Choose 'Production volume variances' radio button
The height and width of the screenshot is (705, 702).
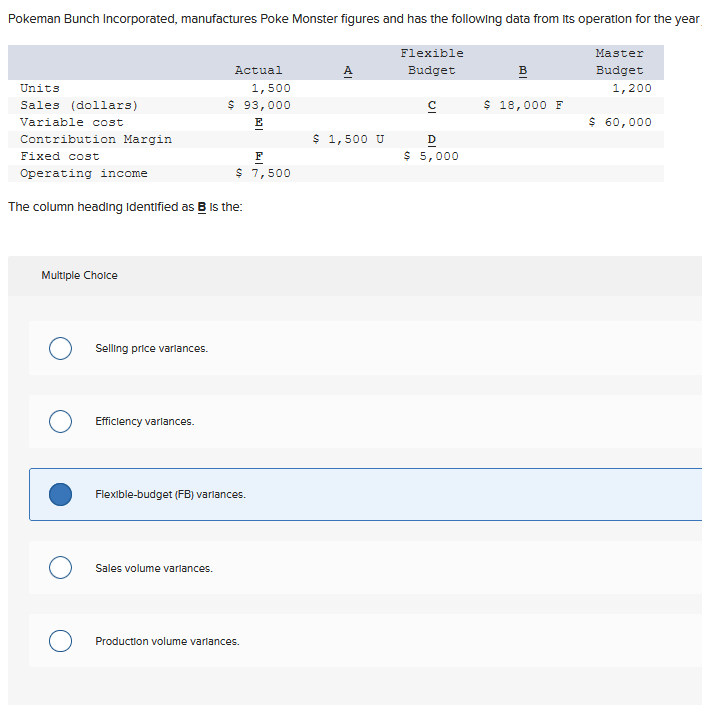[60, 641]
